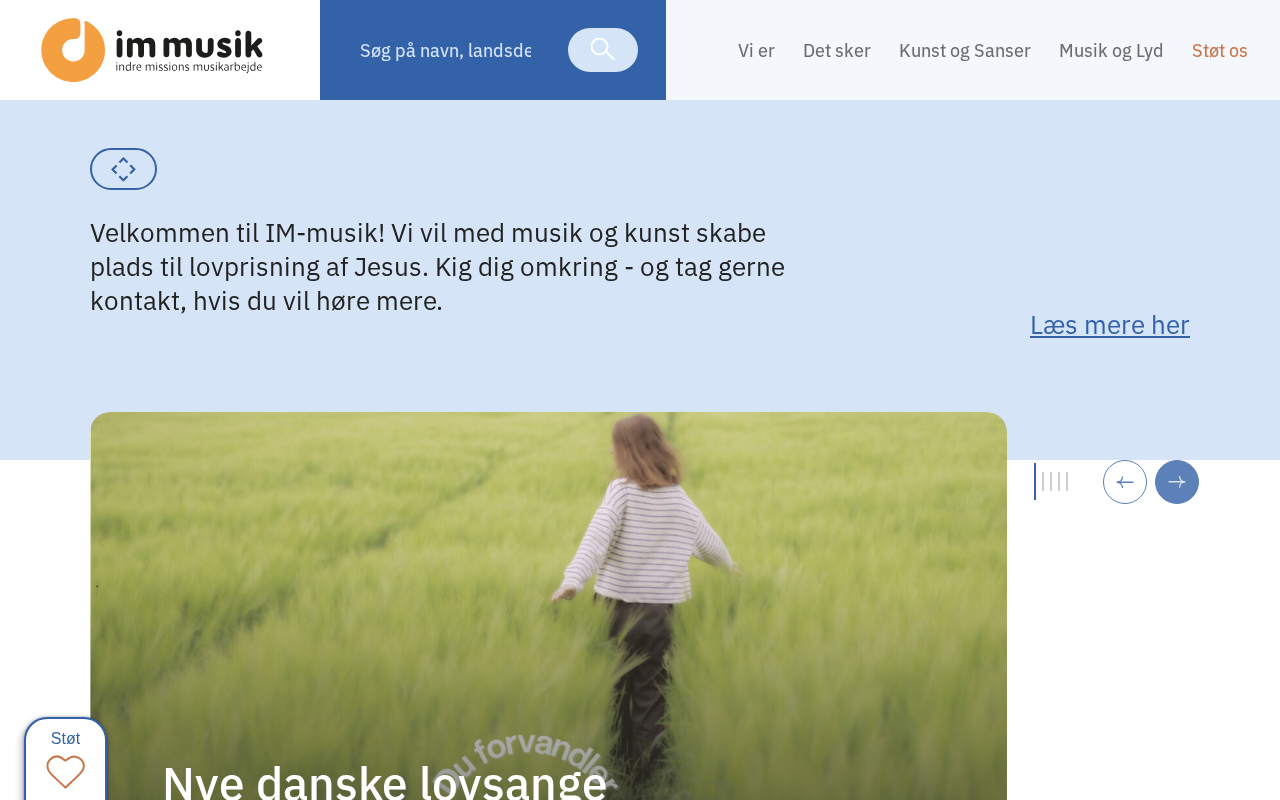Click the magnifying glass search button
Viewport: 1280px width, 800px height.
coord(603,50)
